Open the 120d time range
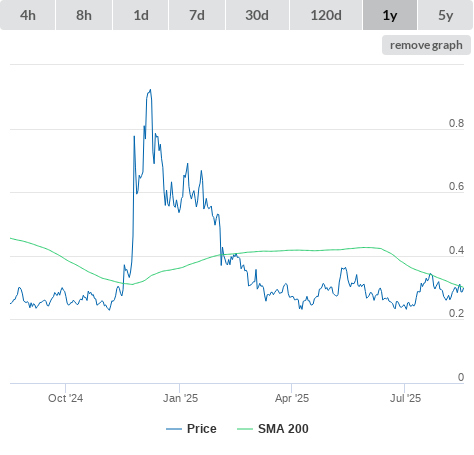Screen dimensions: 474x455 (326, 15)
